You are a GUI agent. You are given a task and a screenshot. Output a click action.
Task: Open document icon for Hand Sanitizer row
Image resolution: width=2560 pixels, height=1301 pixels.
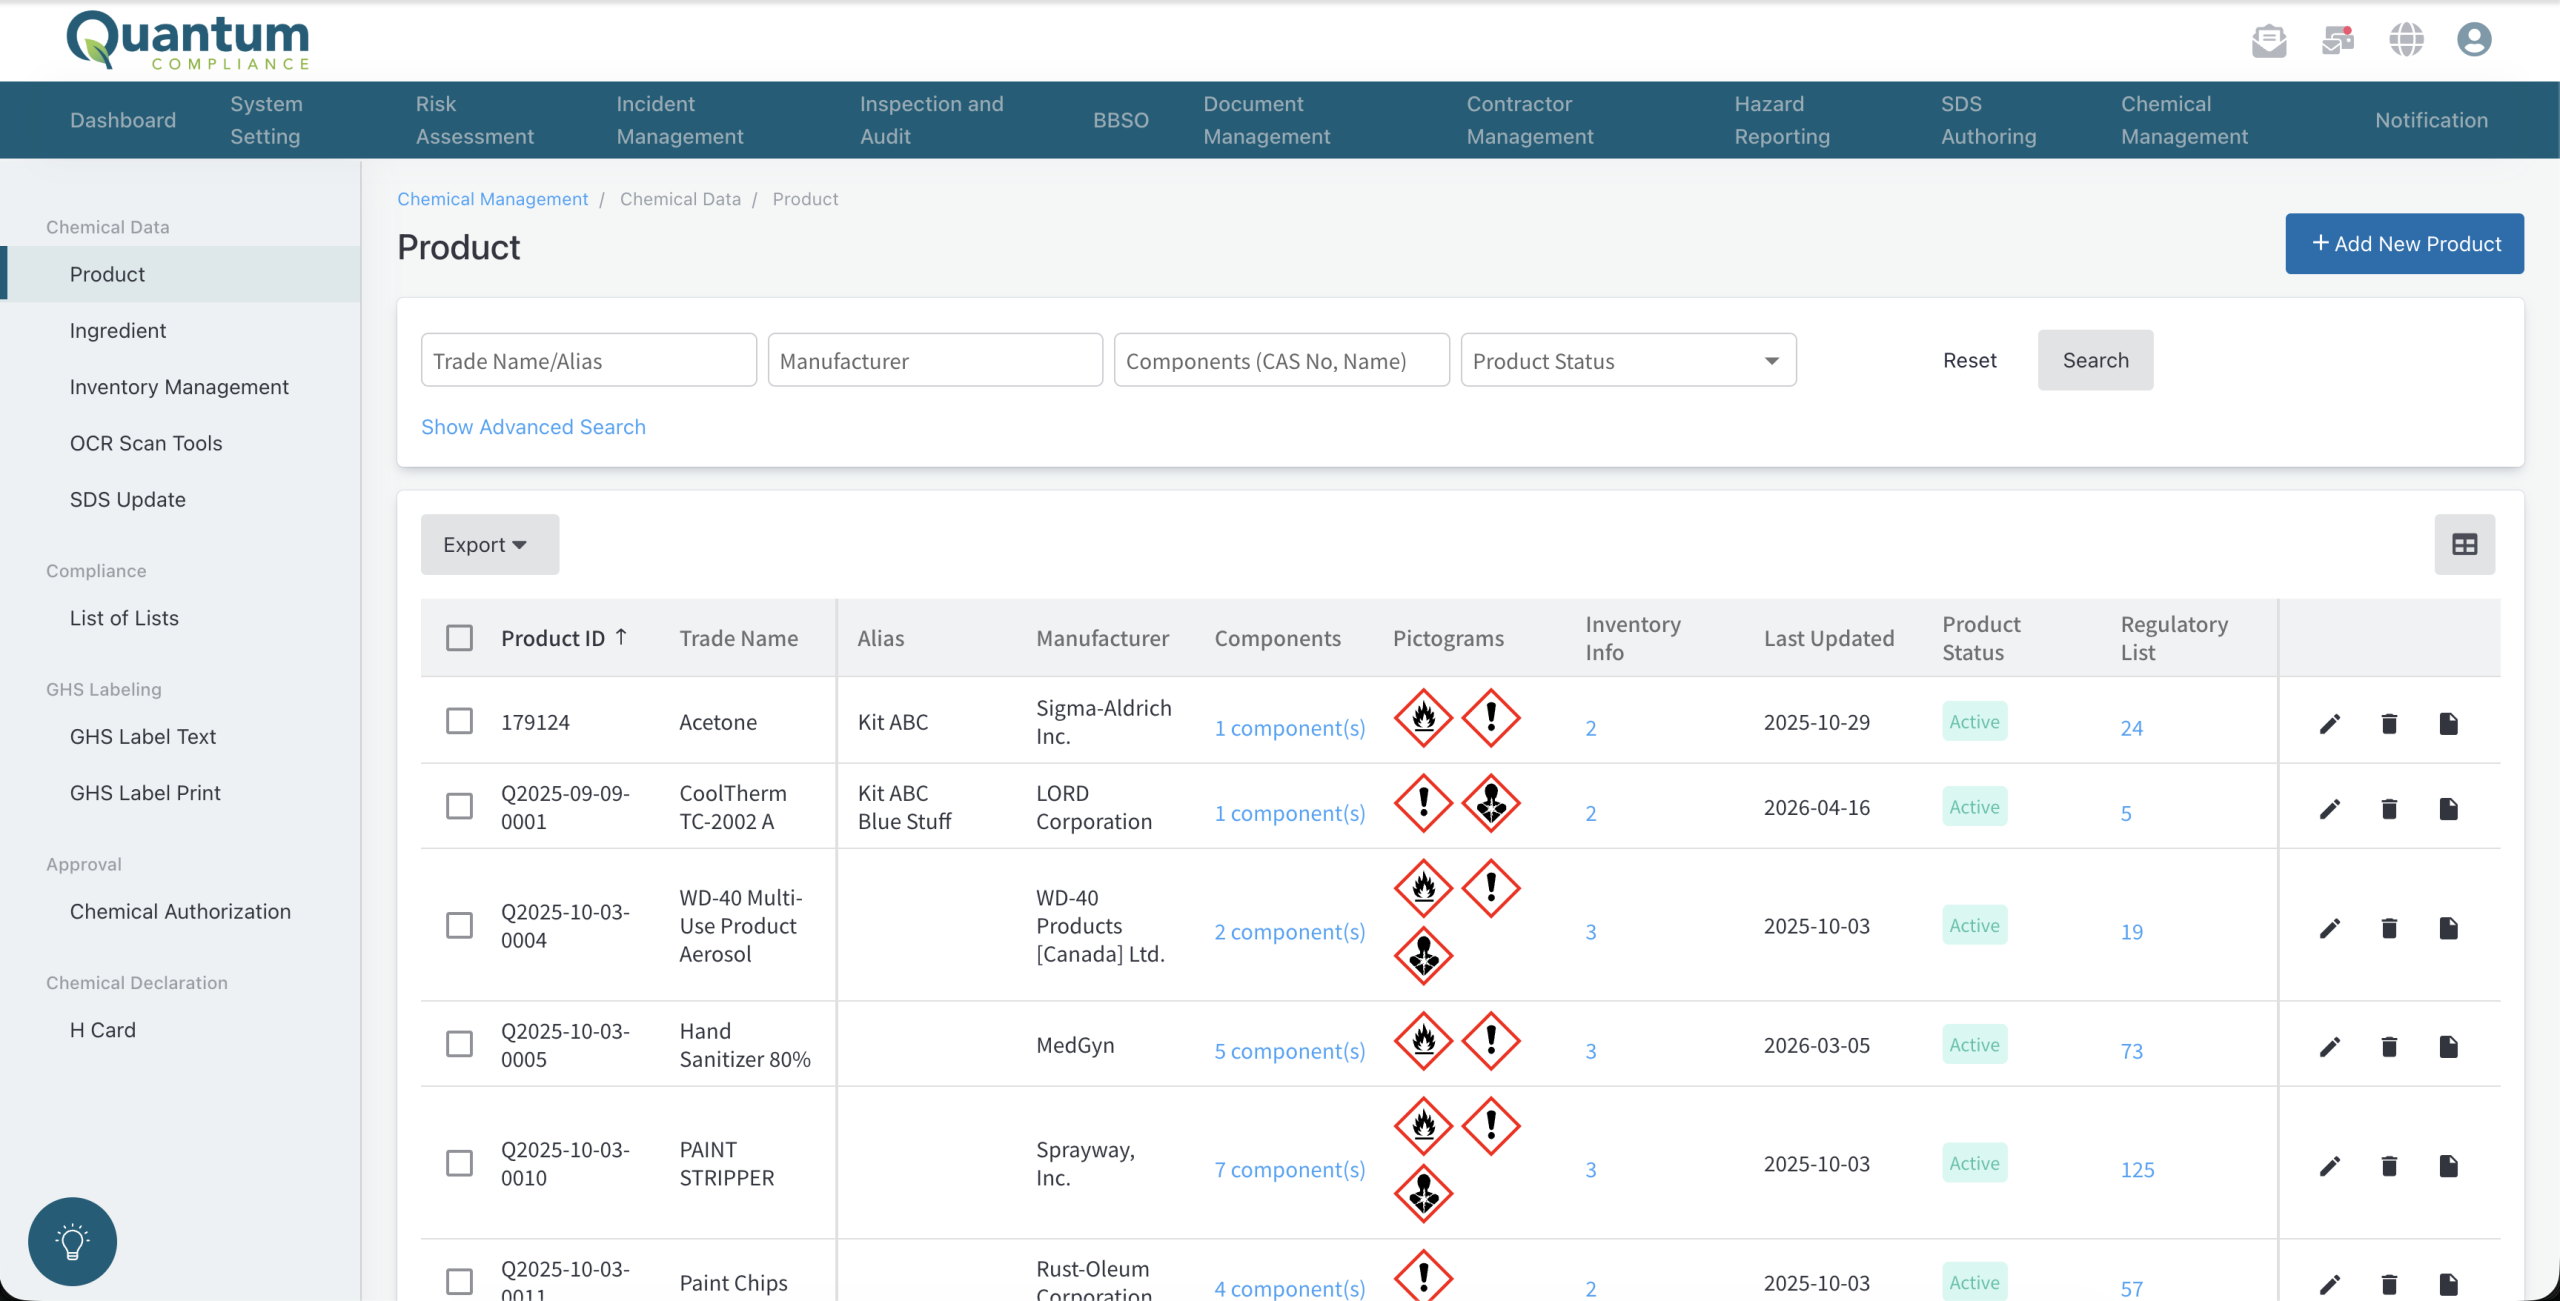pos(2448,1046)
